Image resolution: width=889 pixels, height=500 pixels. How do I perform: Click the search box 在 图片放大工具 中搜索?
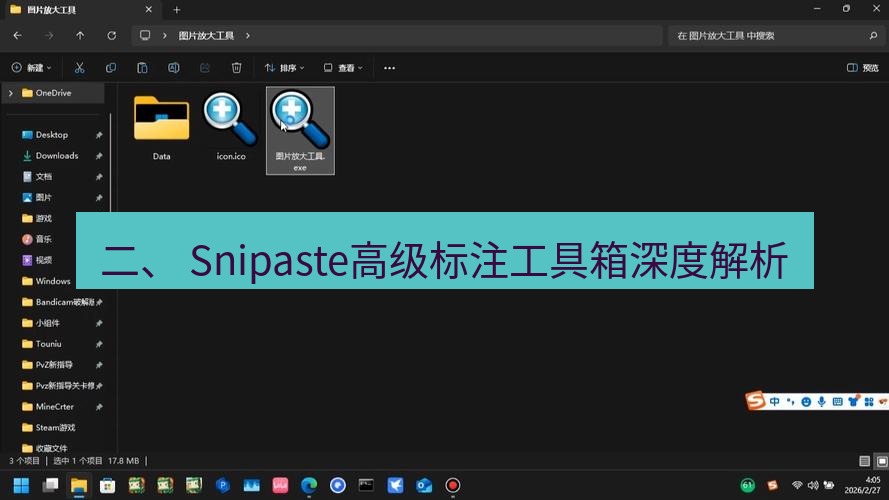pos(777,35)
